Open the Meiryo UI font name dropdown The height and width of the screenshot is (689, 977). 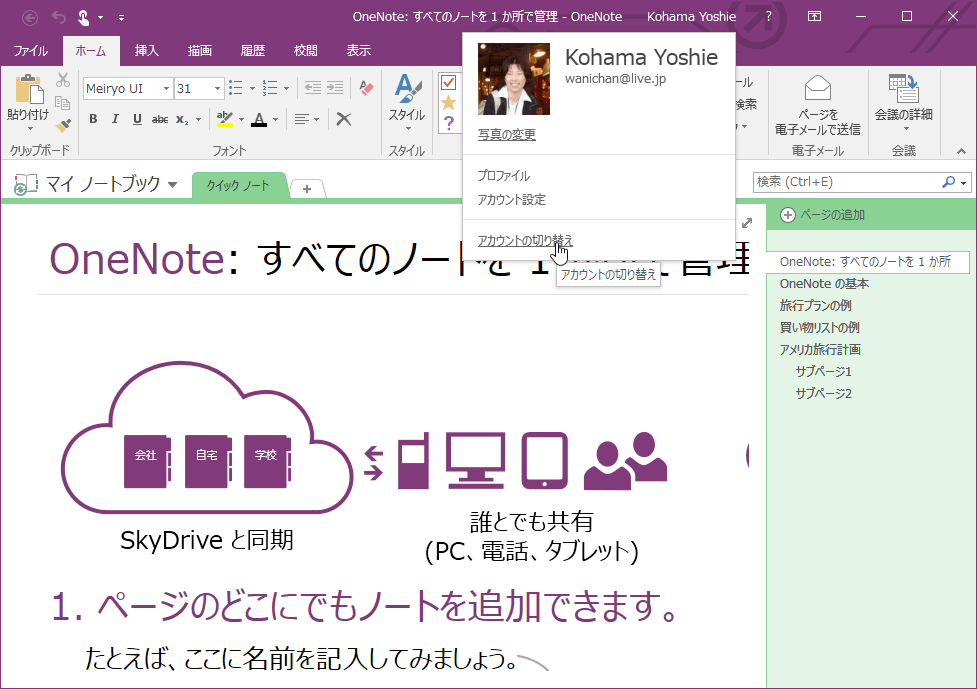tap(166, 88)
